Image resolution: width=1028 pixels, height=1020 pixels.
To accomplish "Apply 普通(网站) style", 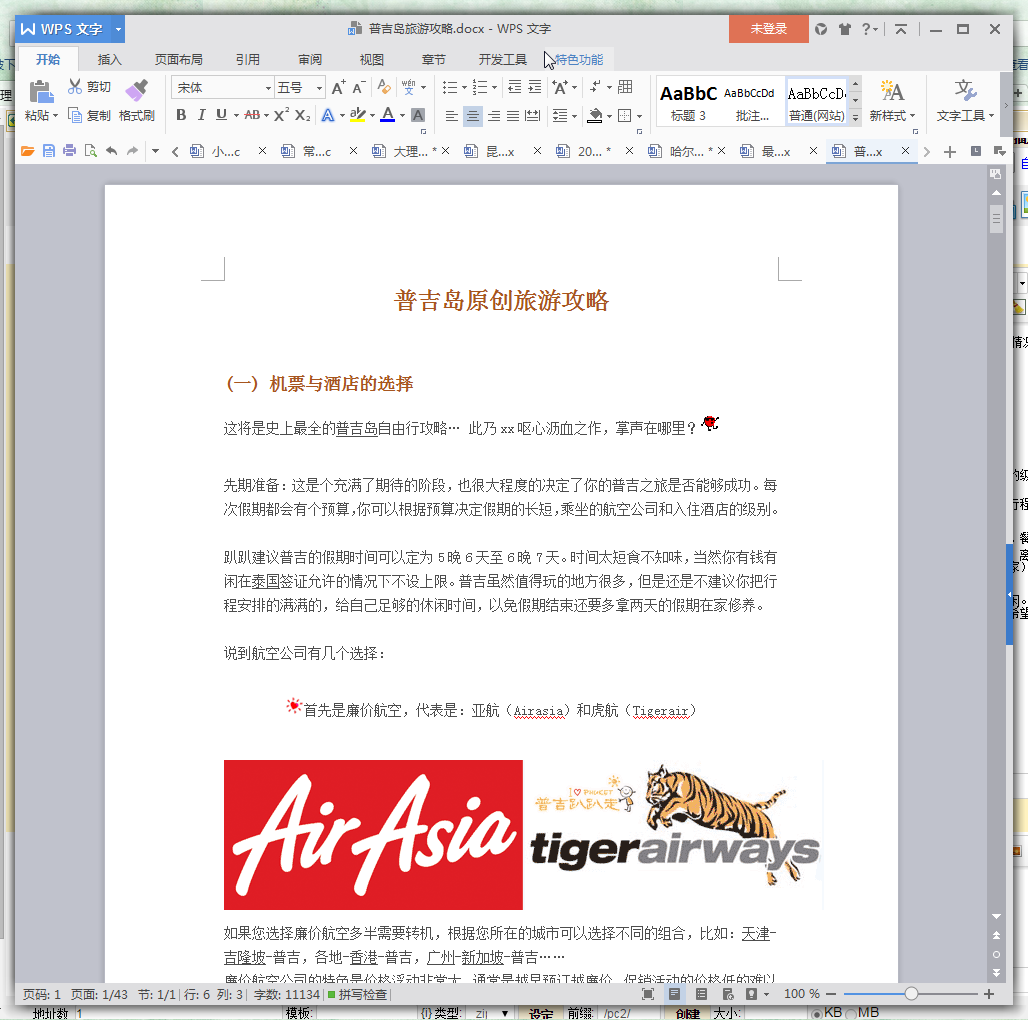I will pos(816,102).
